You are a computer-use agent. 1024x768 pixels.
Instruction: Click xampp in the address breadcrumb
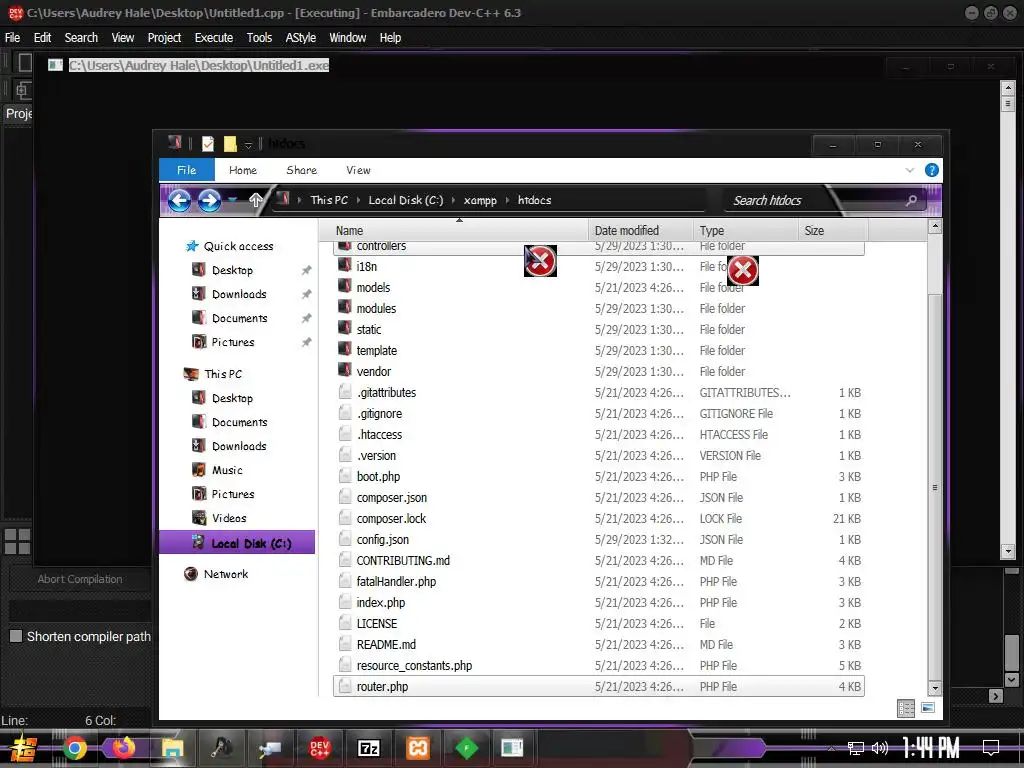tap(480, 200)
